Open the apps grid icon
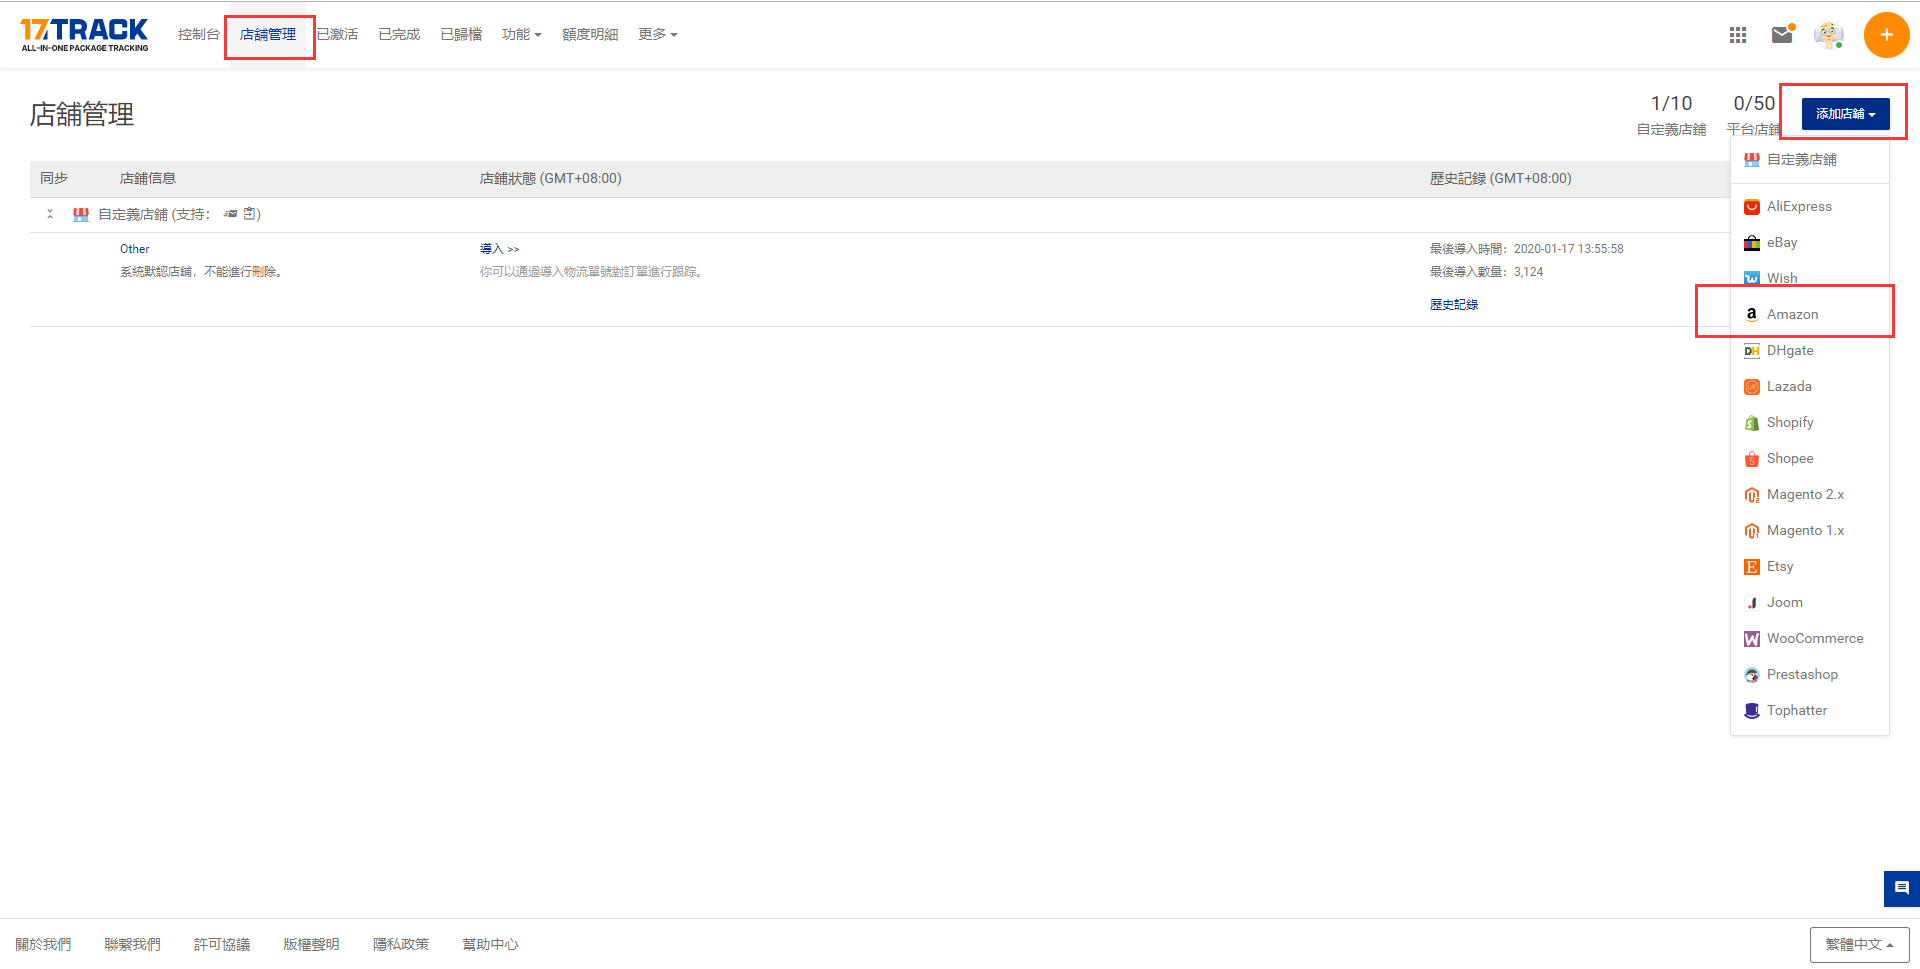 [1738, 35]
